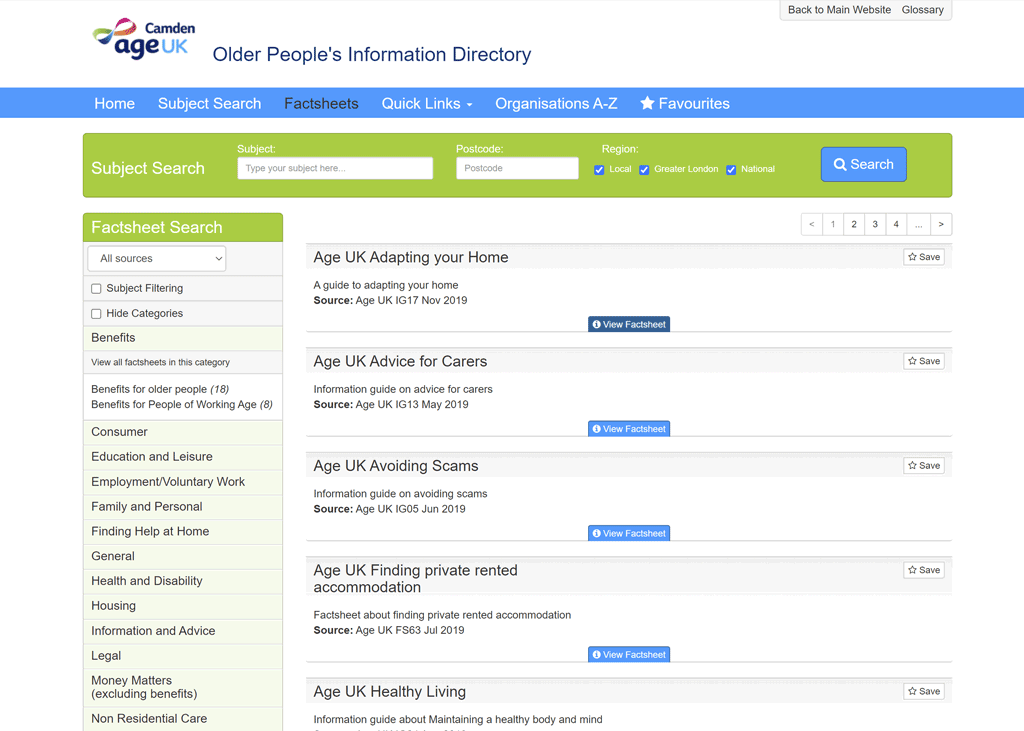1024x731 pixels.
Task: Click the Age UK Advice for Carers title
Action: [400, 361]
